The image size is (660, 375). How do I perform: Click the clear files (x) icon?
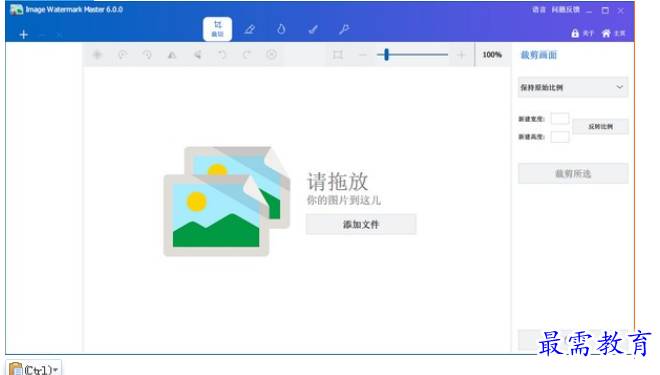click(x=59, y=35)
